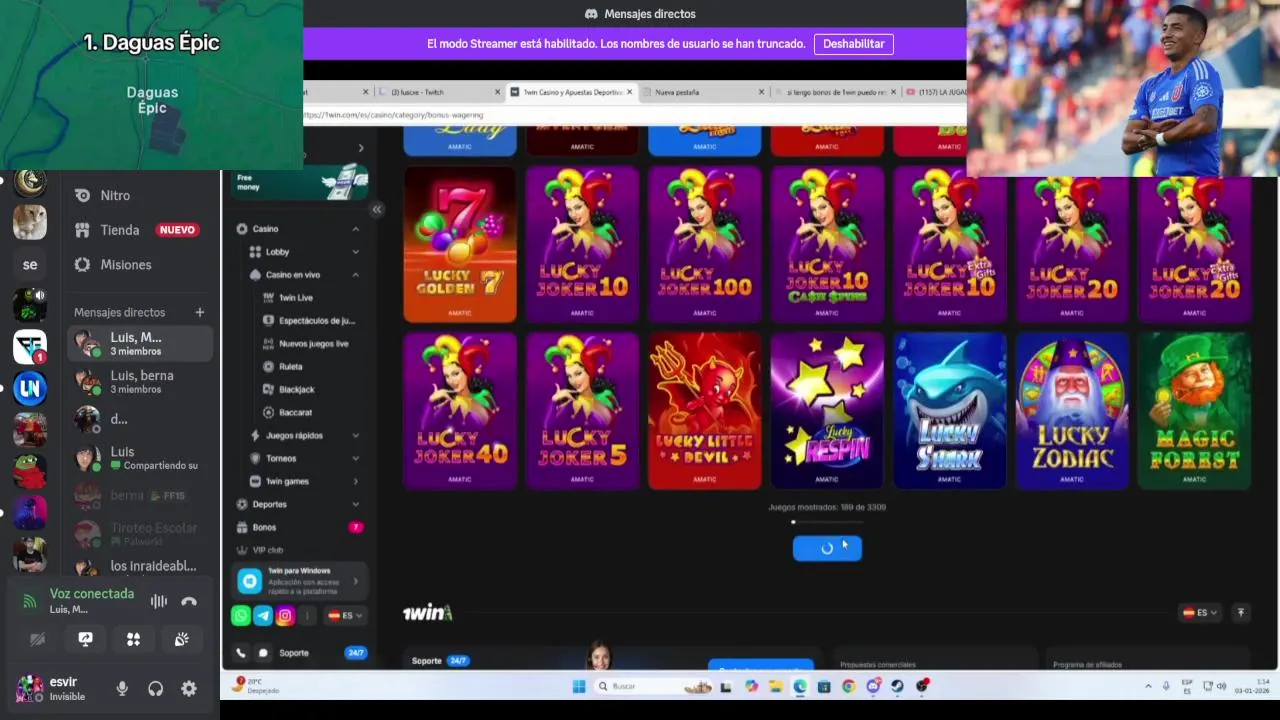1280x720 pixels.
Task: Open the Free money banner
Action: (x=300, y=183)
